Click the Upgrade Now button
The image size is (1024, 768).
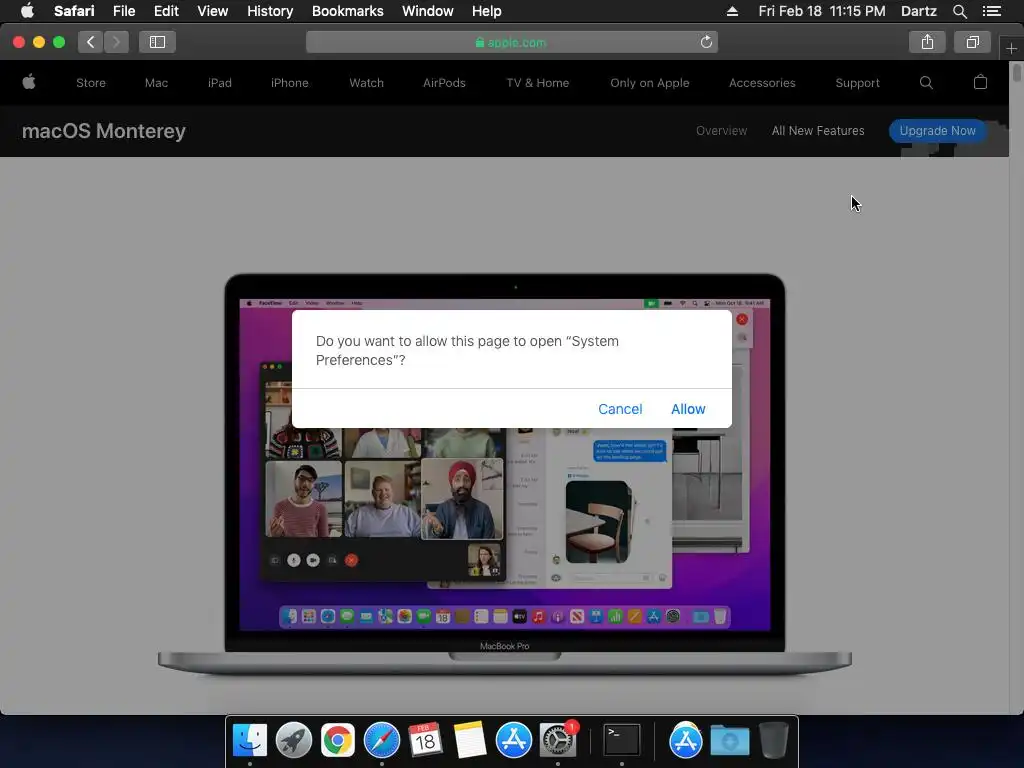tap(938, 131)
